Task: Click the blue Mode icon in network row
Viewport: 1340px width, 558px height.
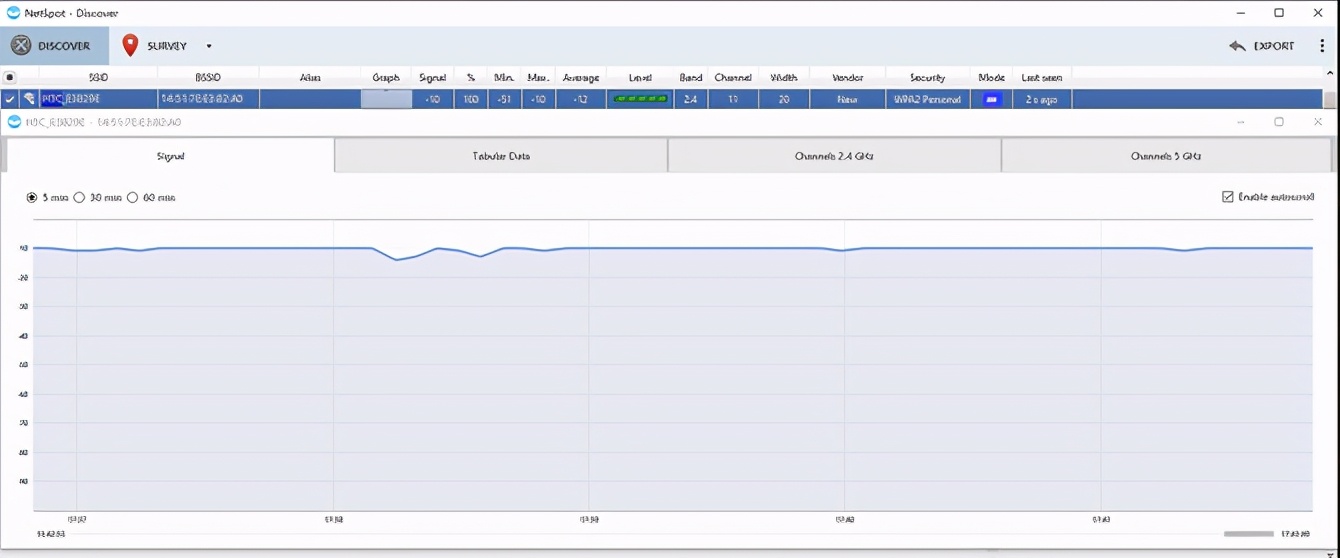Action: click(991, 99)
